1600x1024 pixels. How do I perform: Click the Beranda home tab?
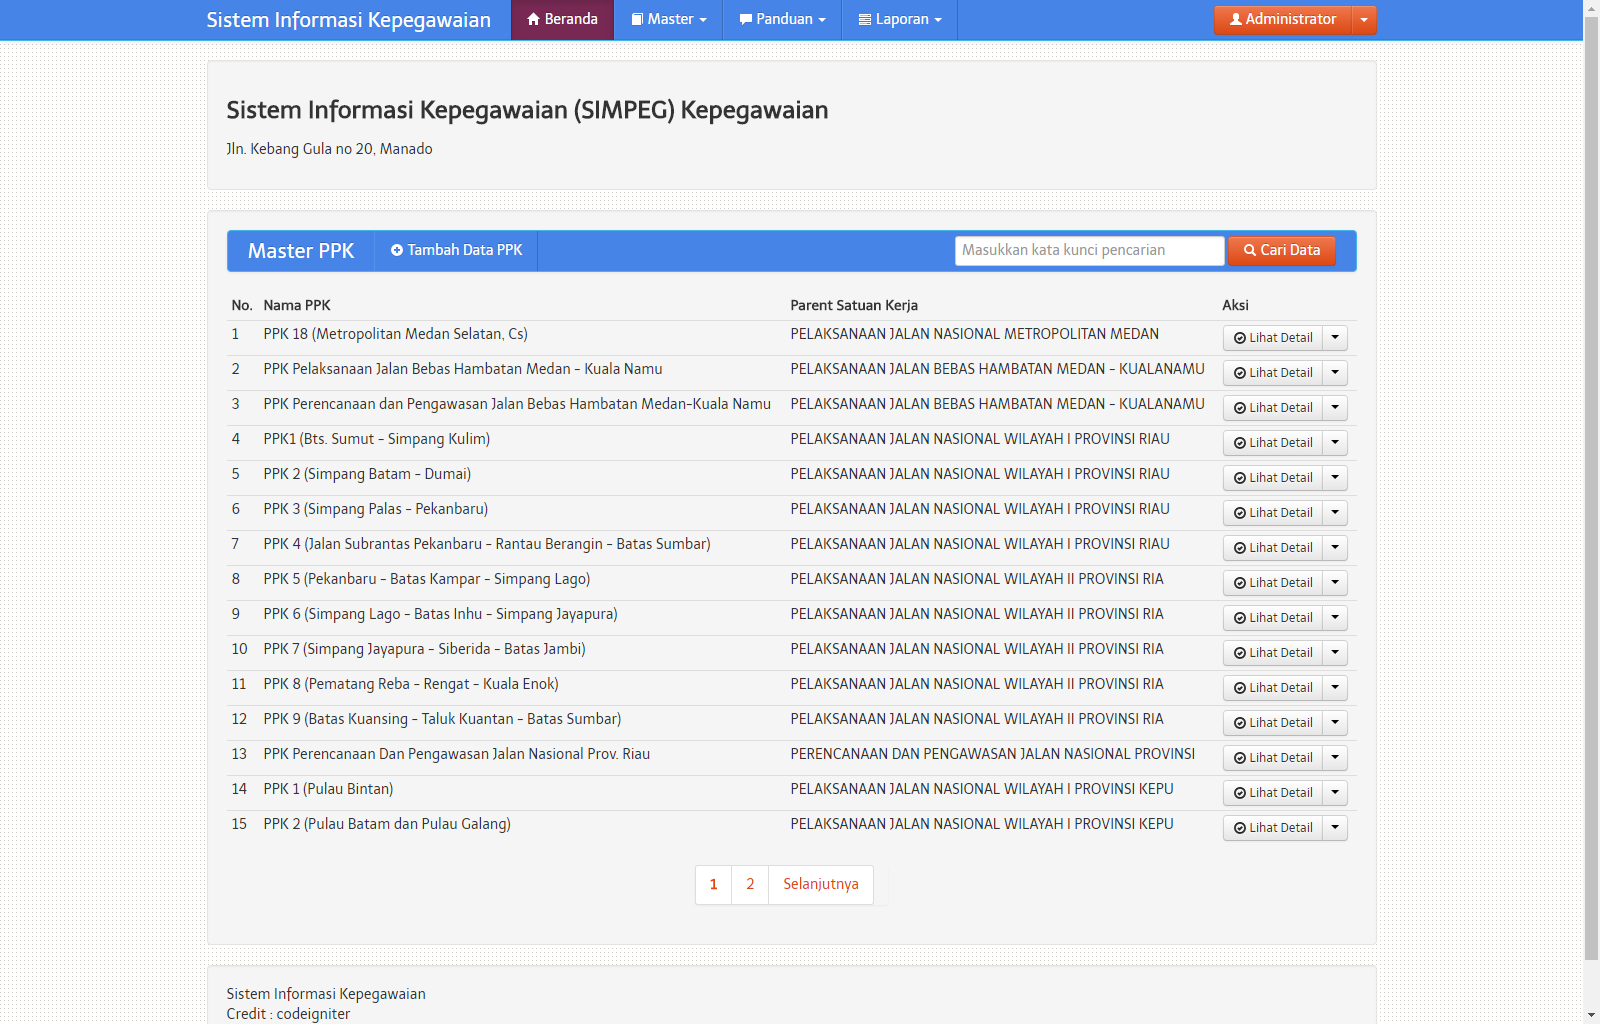click(x=562, y=20)
